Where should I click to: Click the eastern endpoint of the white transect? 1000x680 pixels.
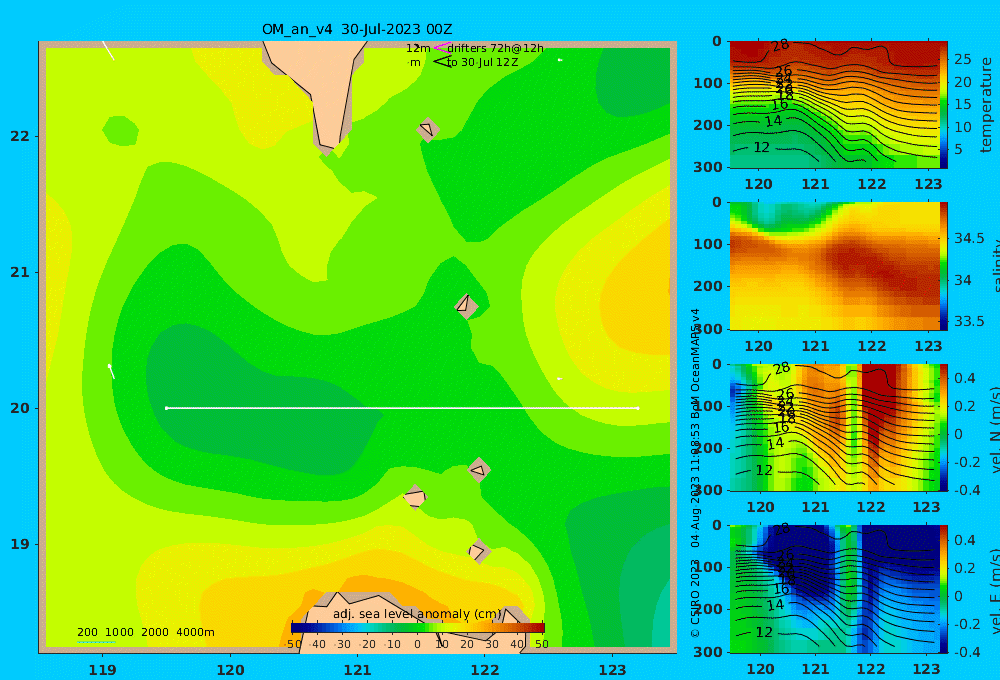[638, 408]
